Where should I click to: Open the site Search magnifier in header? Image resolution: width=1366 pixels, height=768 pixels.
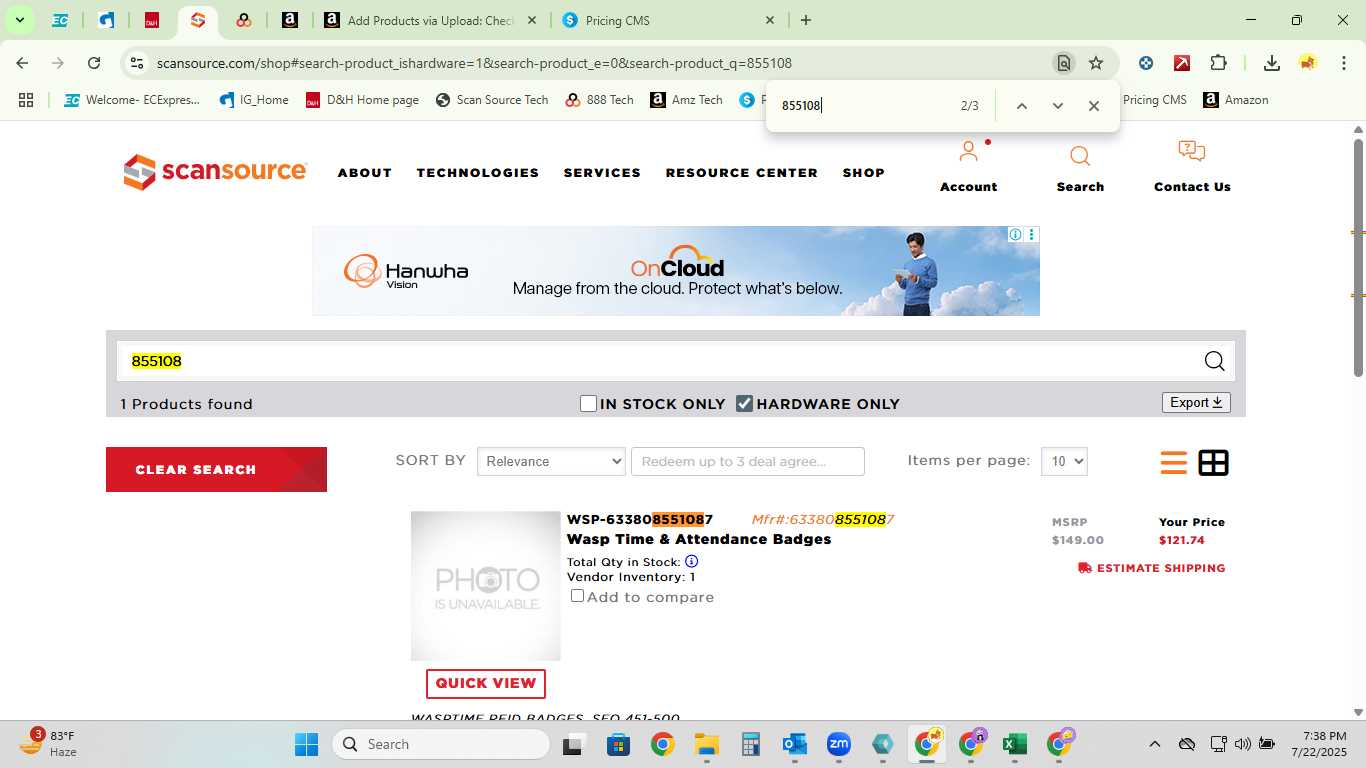point(1080,156)
